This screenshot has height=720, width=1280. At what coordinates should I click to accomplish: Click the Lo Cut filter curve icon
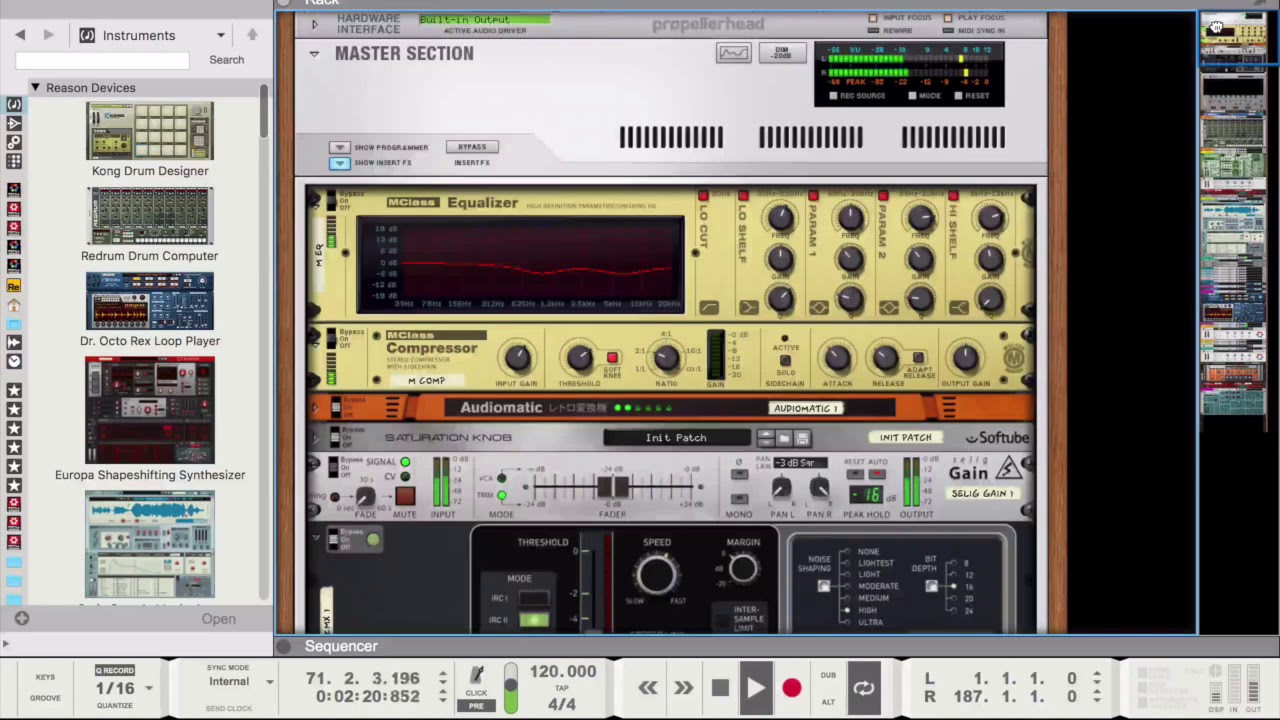pyautogui.click(x=709, y=308)
